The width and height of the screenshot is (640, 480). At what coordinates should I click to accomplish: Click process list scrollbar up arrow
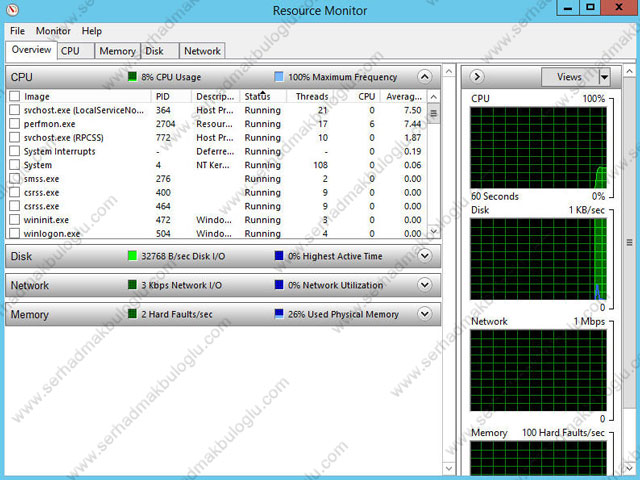click(433, 97)
